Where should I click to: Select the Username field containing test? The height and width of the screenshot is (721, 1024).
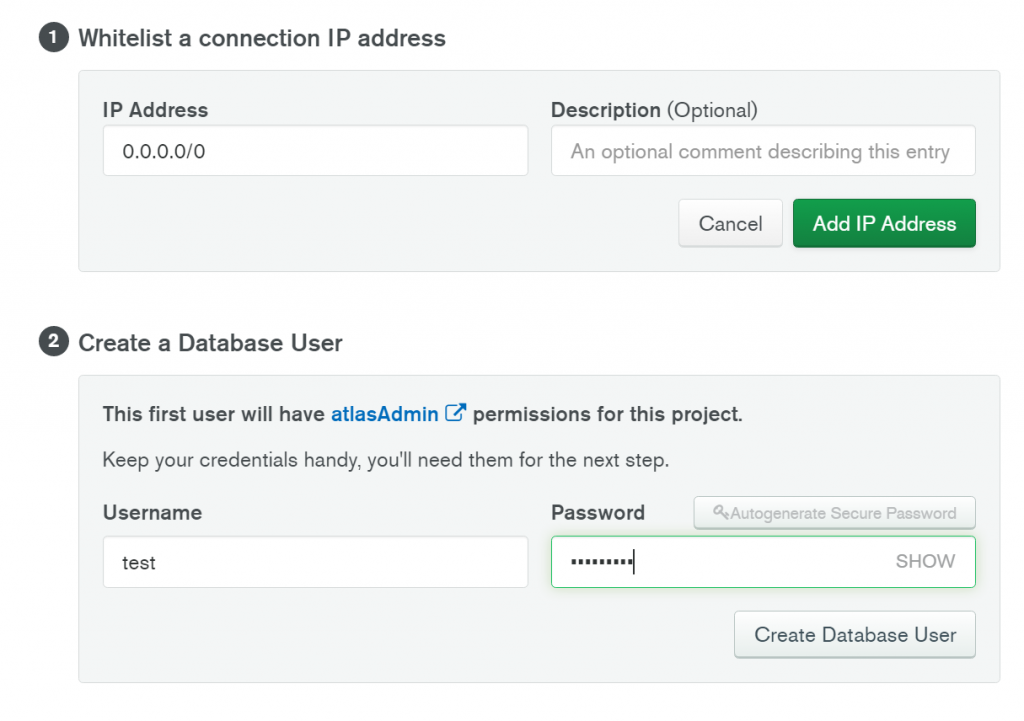pyautogui.click(x=315, y=562)
